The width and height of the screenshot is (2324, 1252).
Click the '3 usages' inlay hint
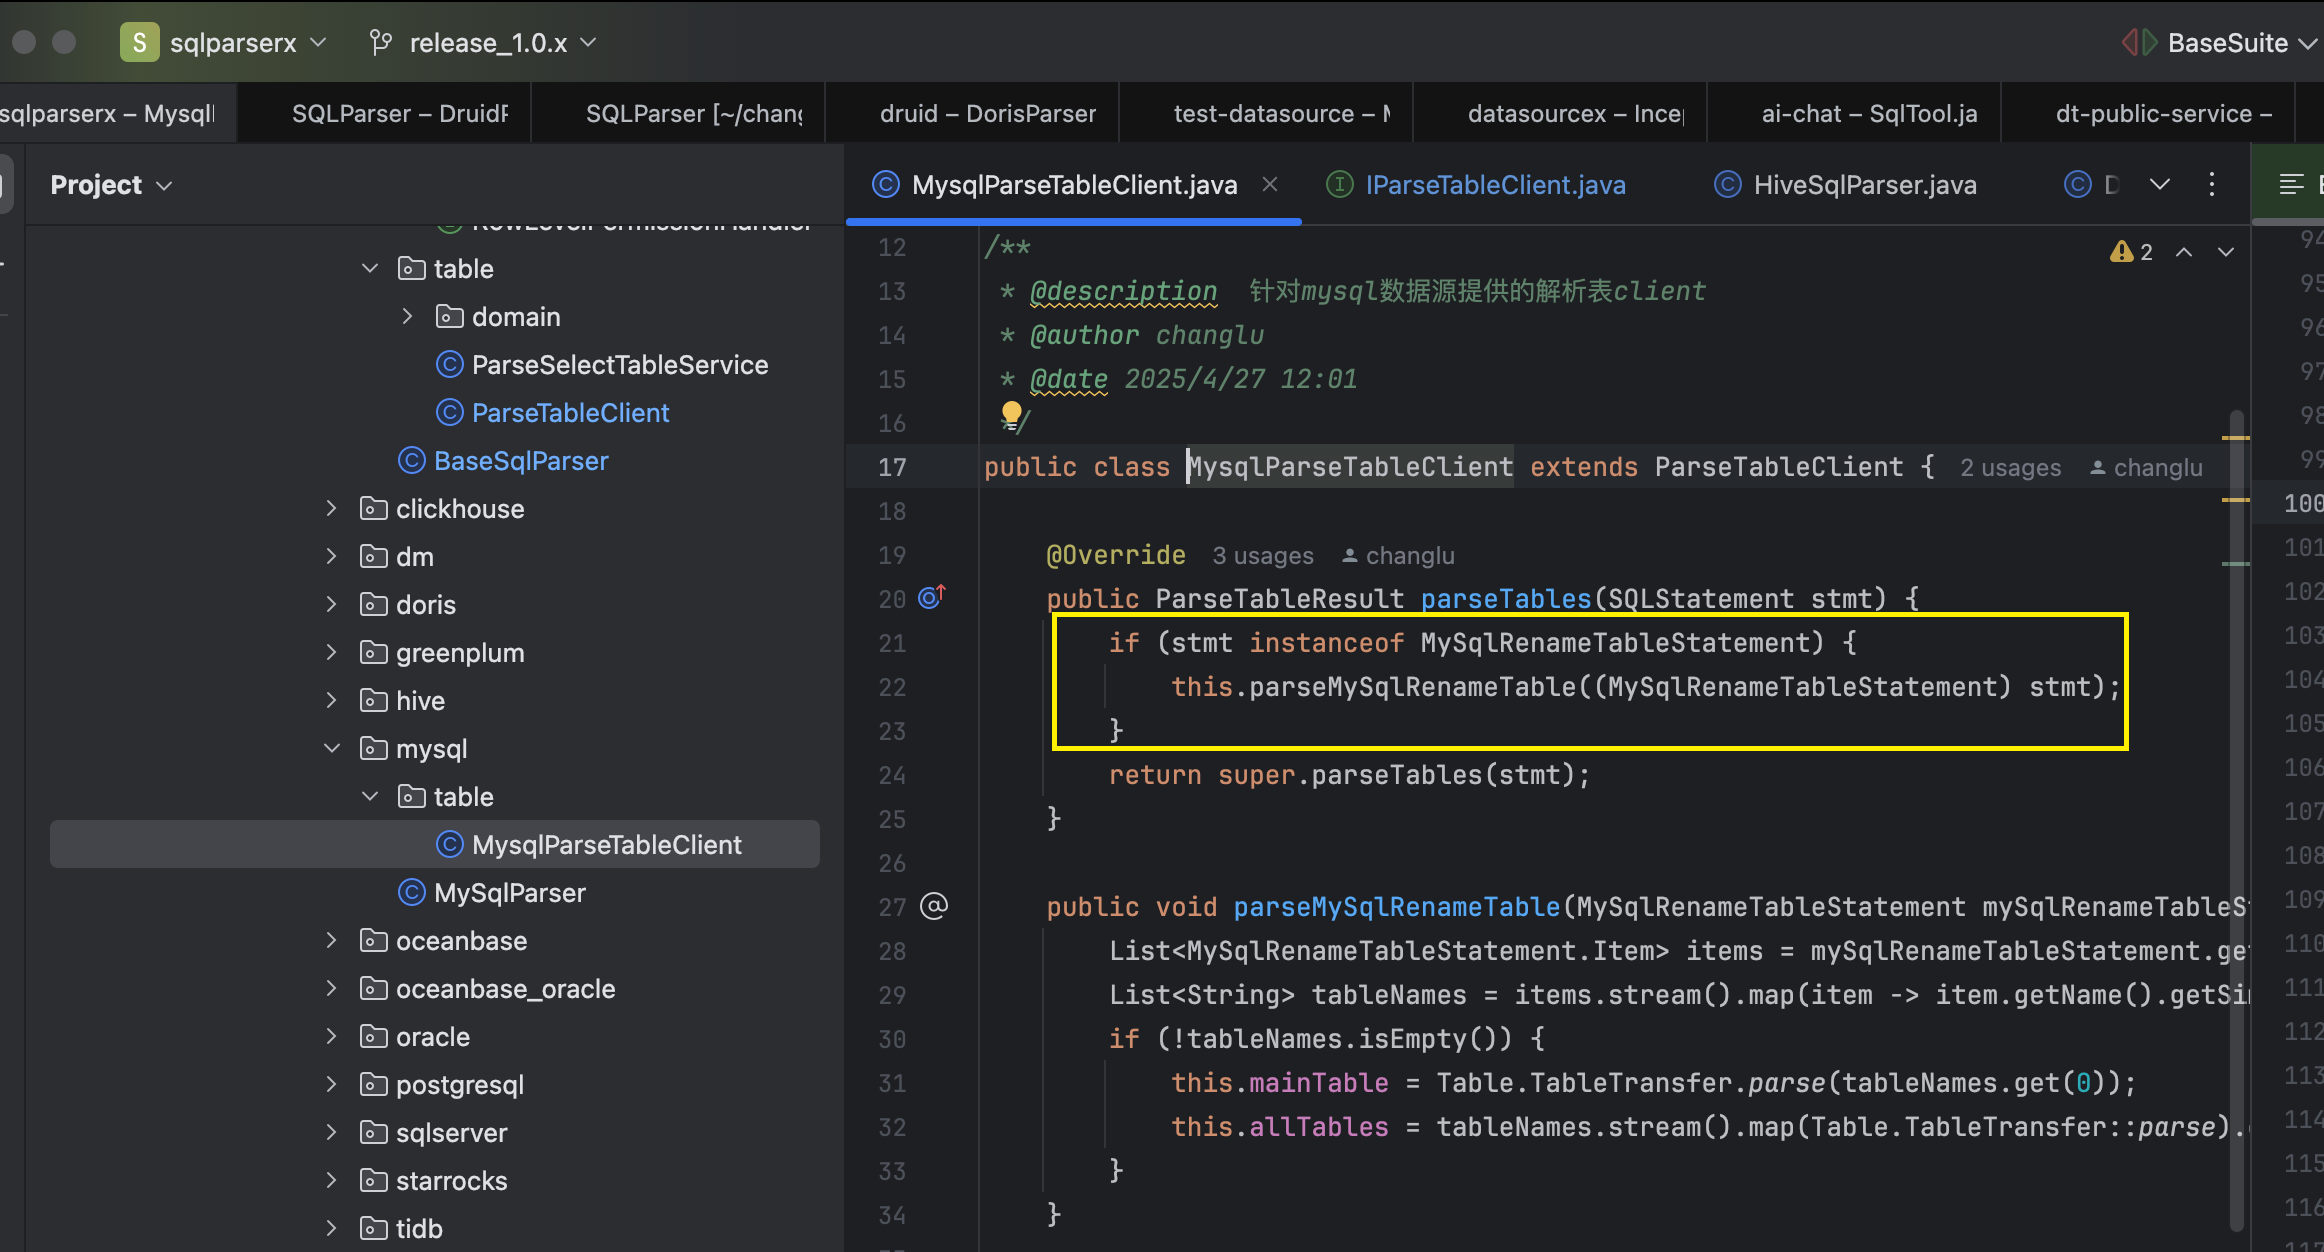pos(1263,556)
